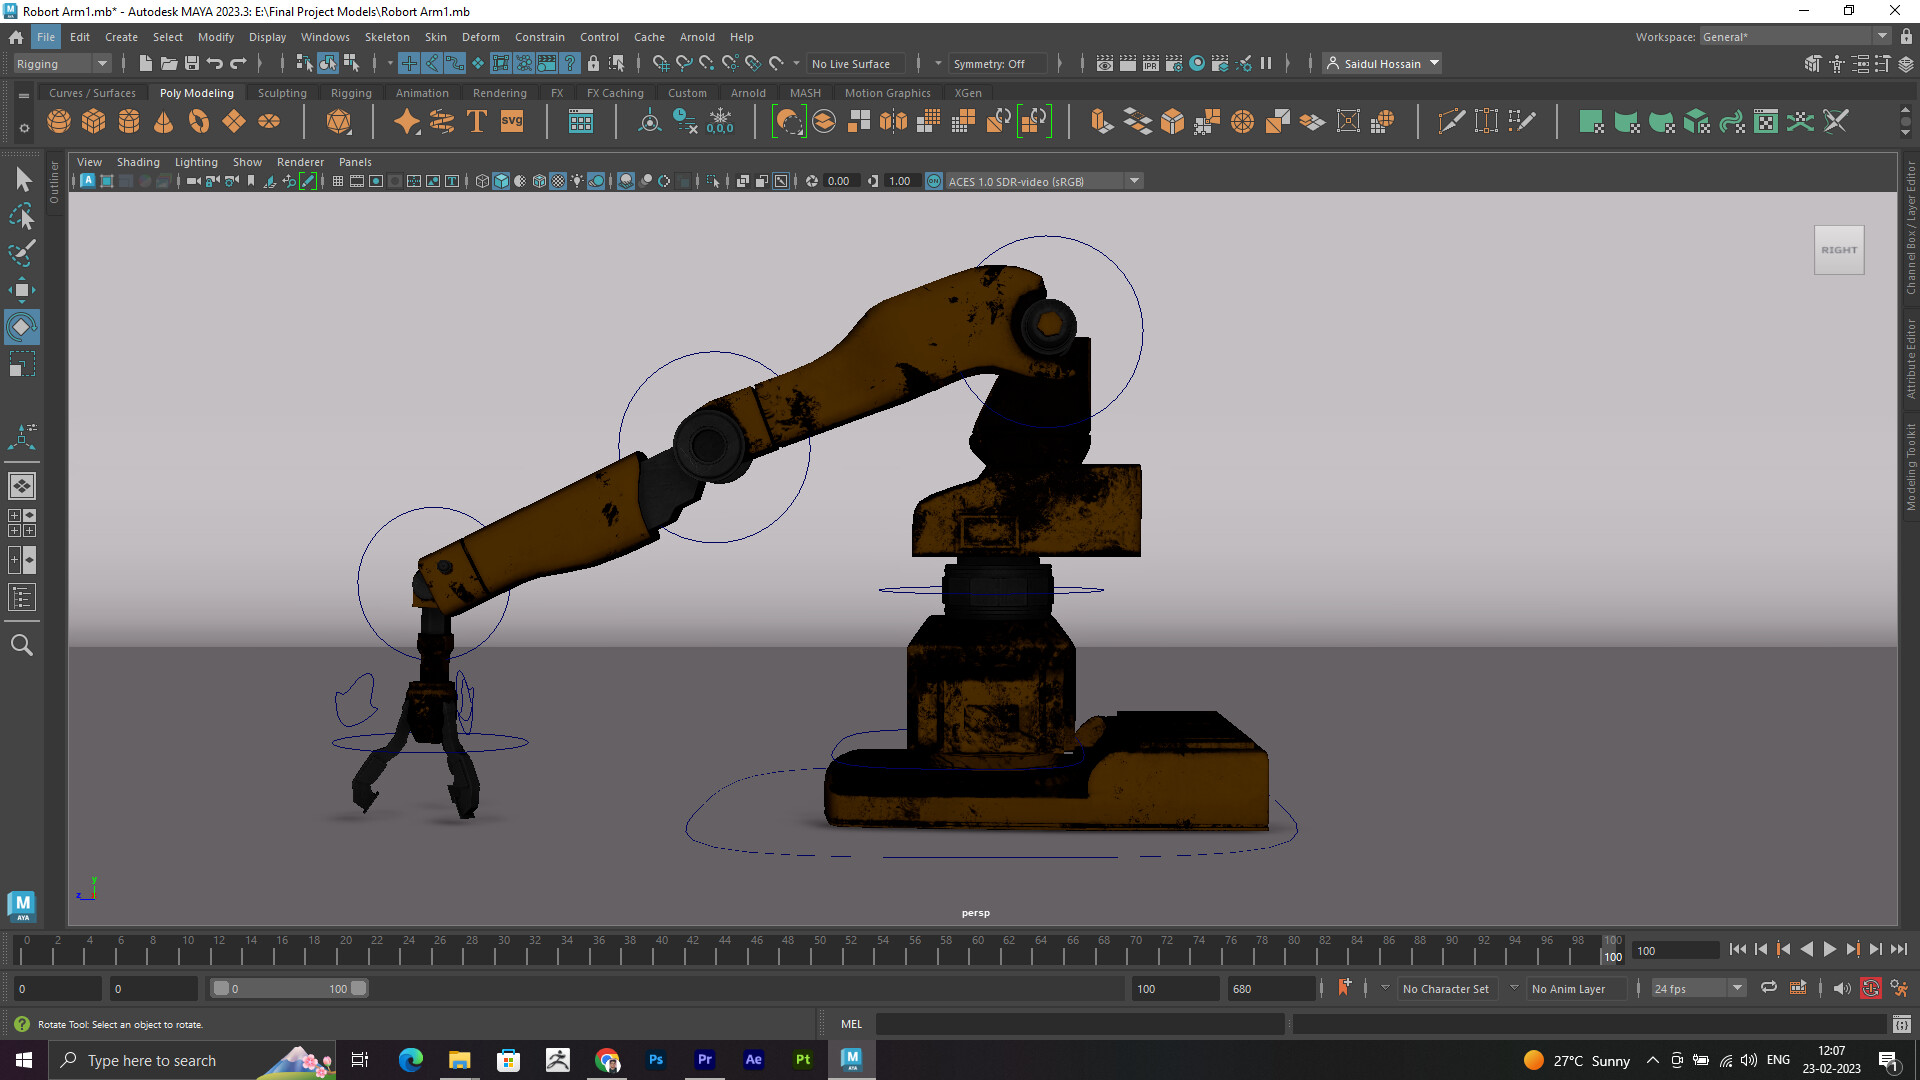Screen dimensions: 1920x1080
Task: Toggle Auto Keyframe button
Action: point(1870,988)
